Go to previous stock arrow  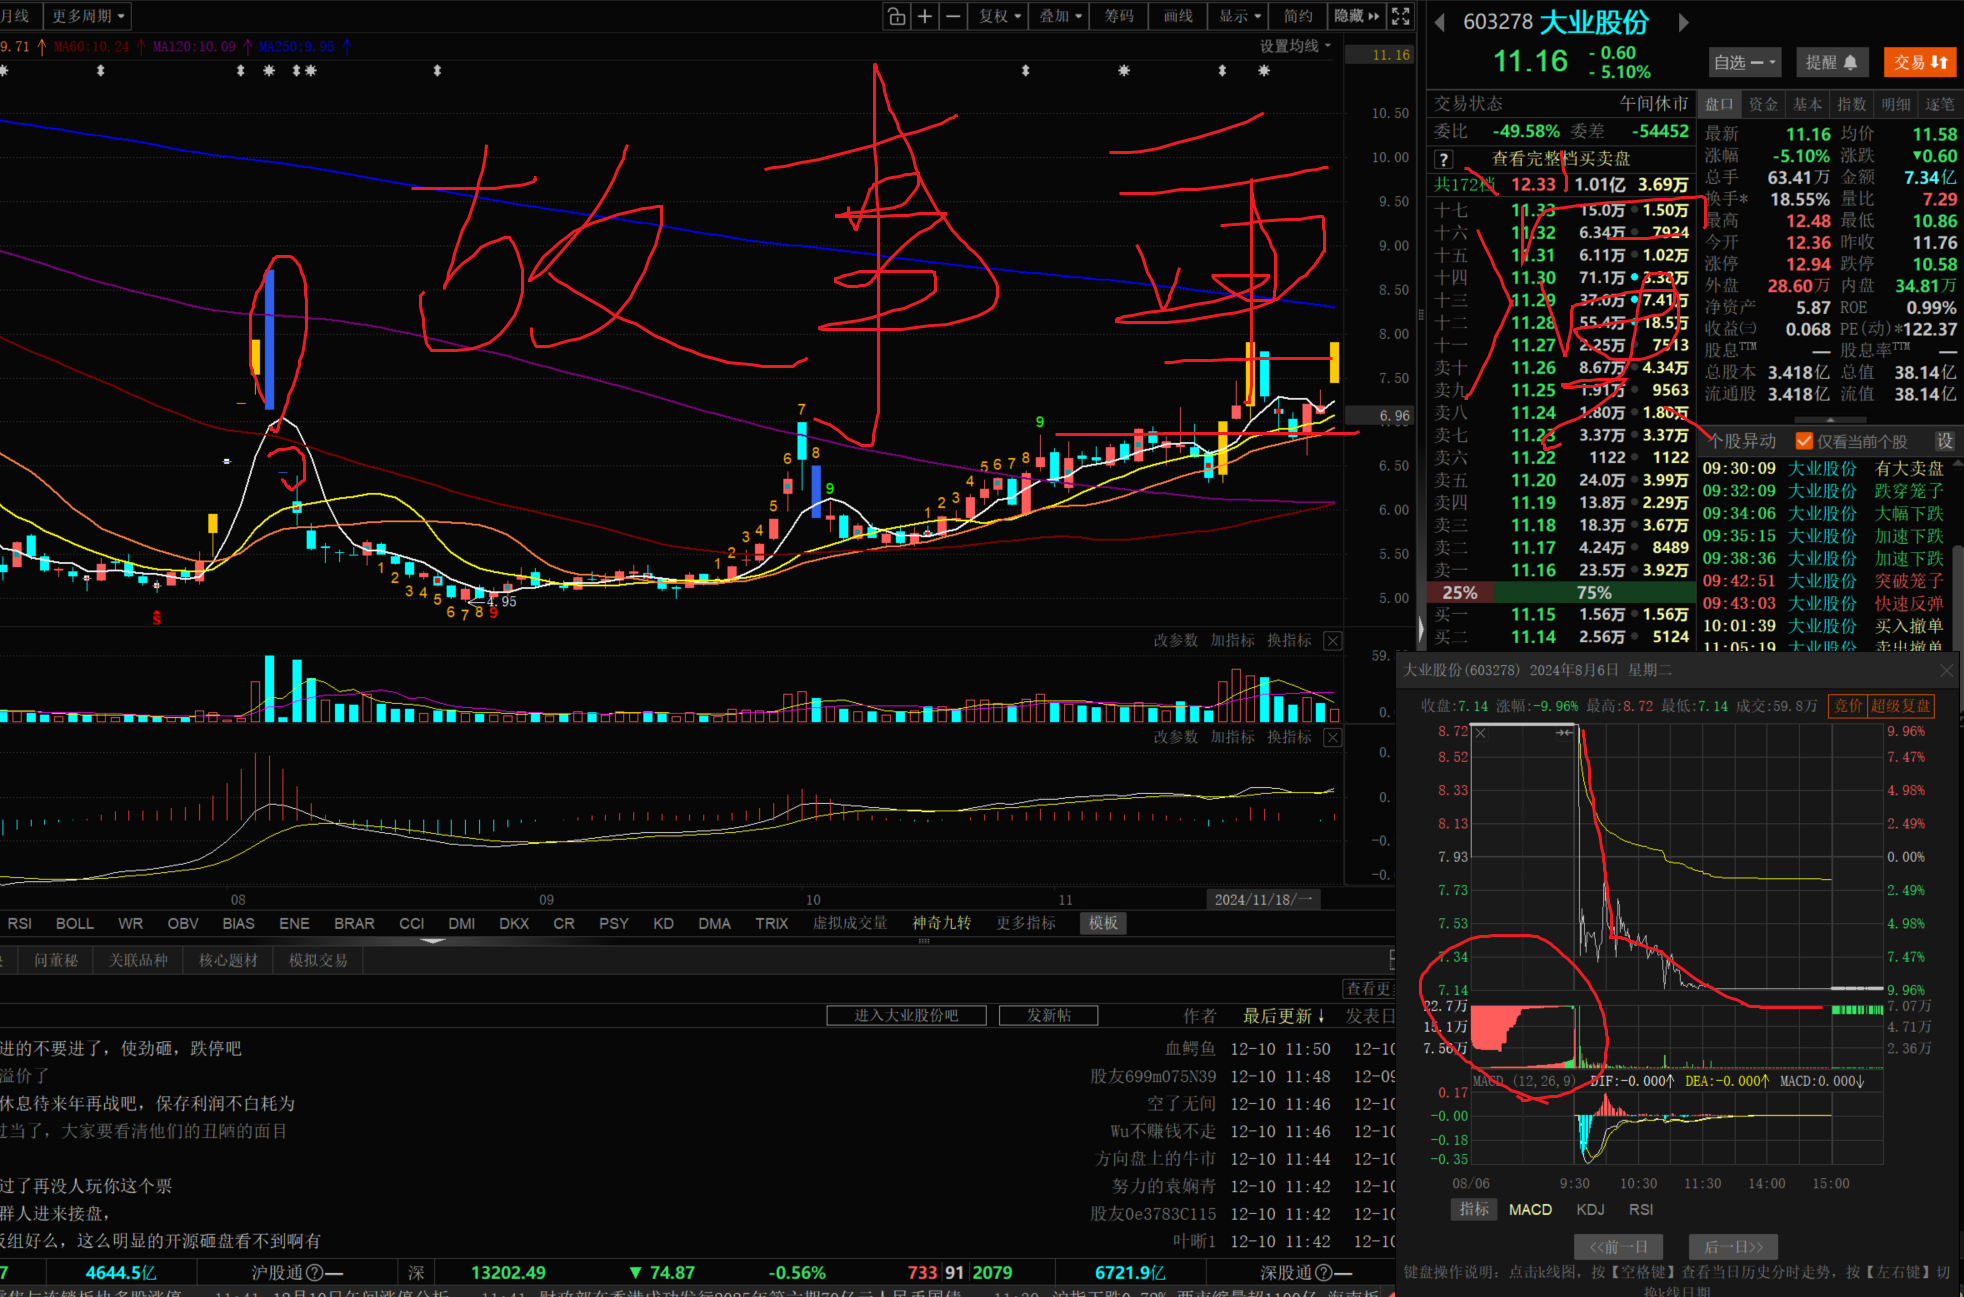click(1440, 22)
